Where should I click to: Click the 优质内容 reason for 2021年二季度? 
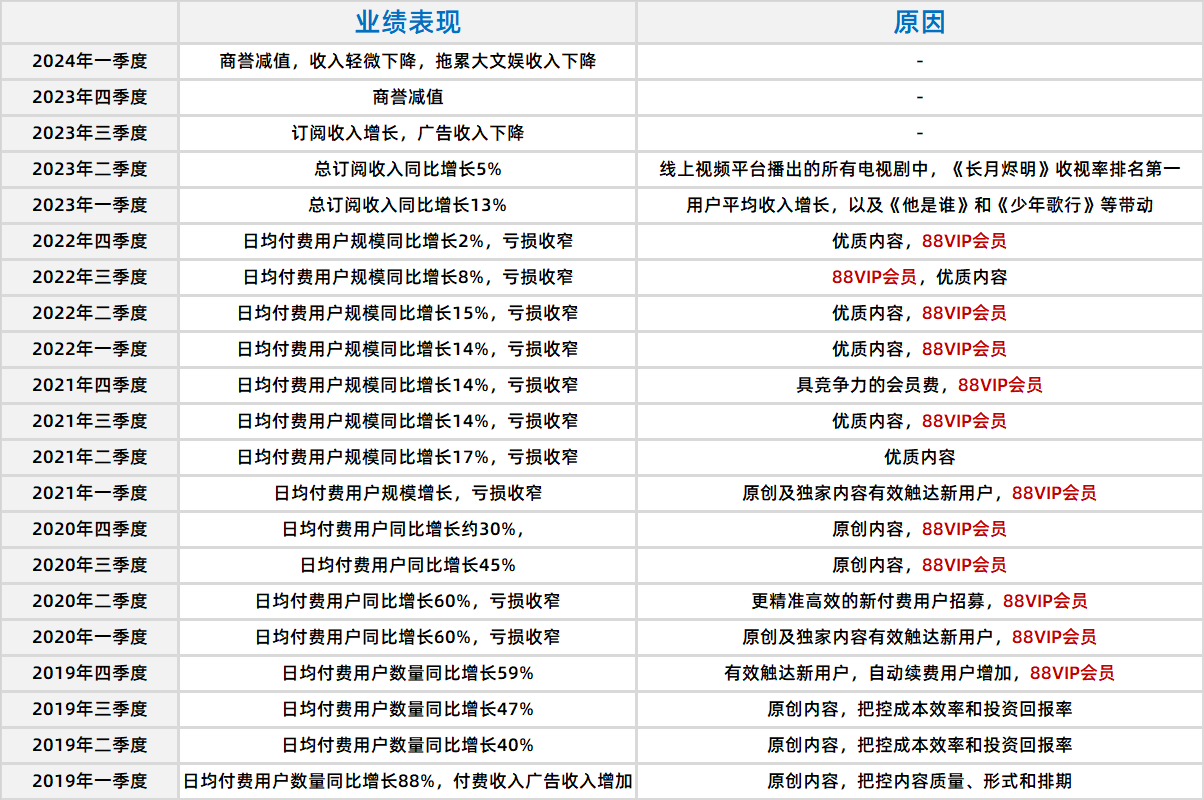[x=920, y=457]
